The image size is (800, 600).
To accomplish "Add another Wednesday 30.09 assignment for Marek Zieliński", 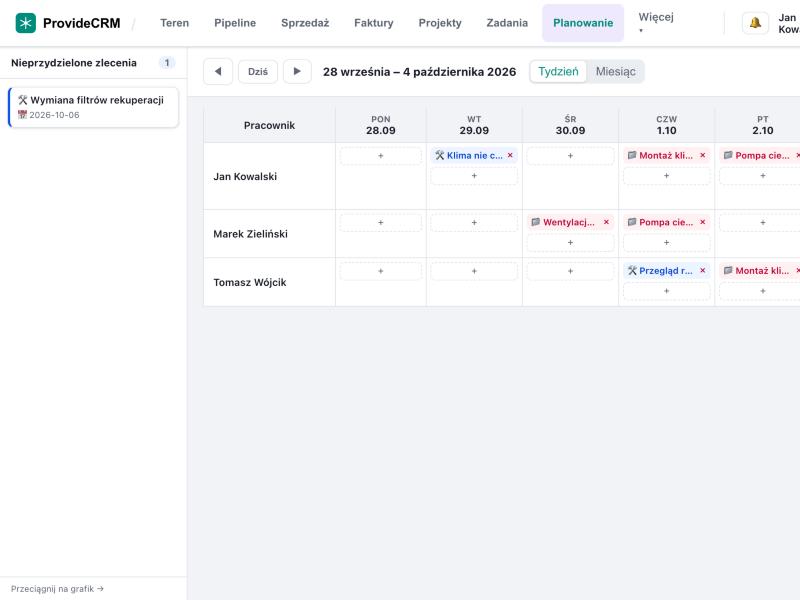I will [570, 242].
